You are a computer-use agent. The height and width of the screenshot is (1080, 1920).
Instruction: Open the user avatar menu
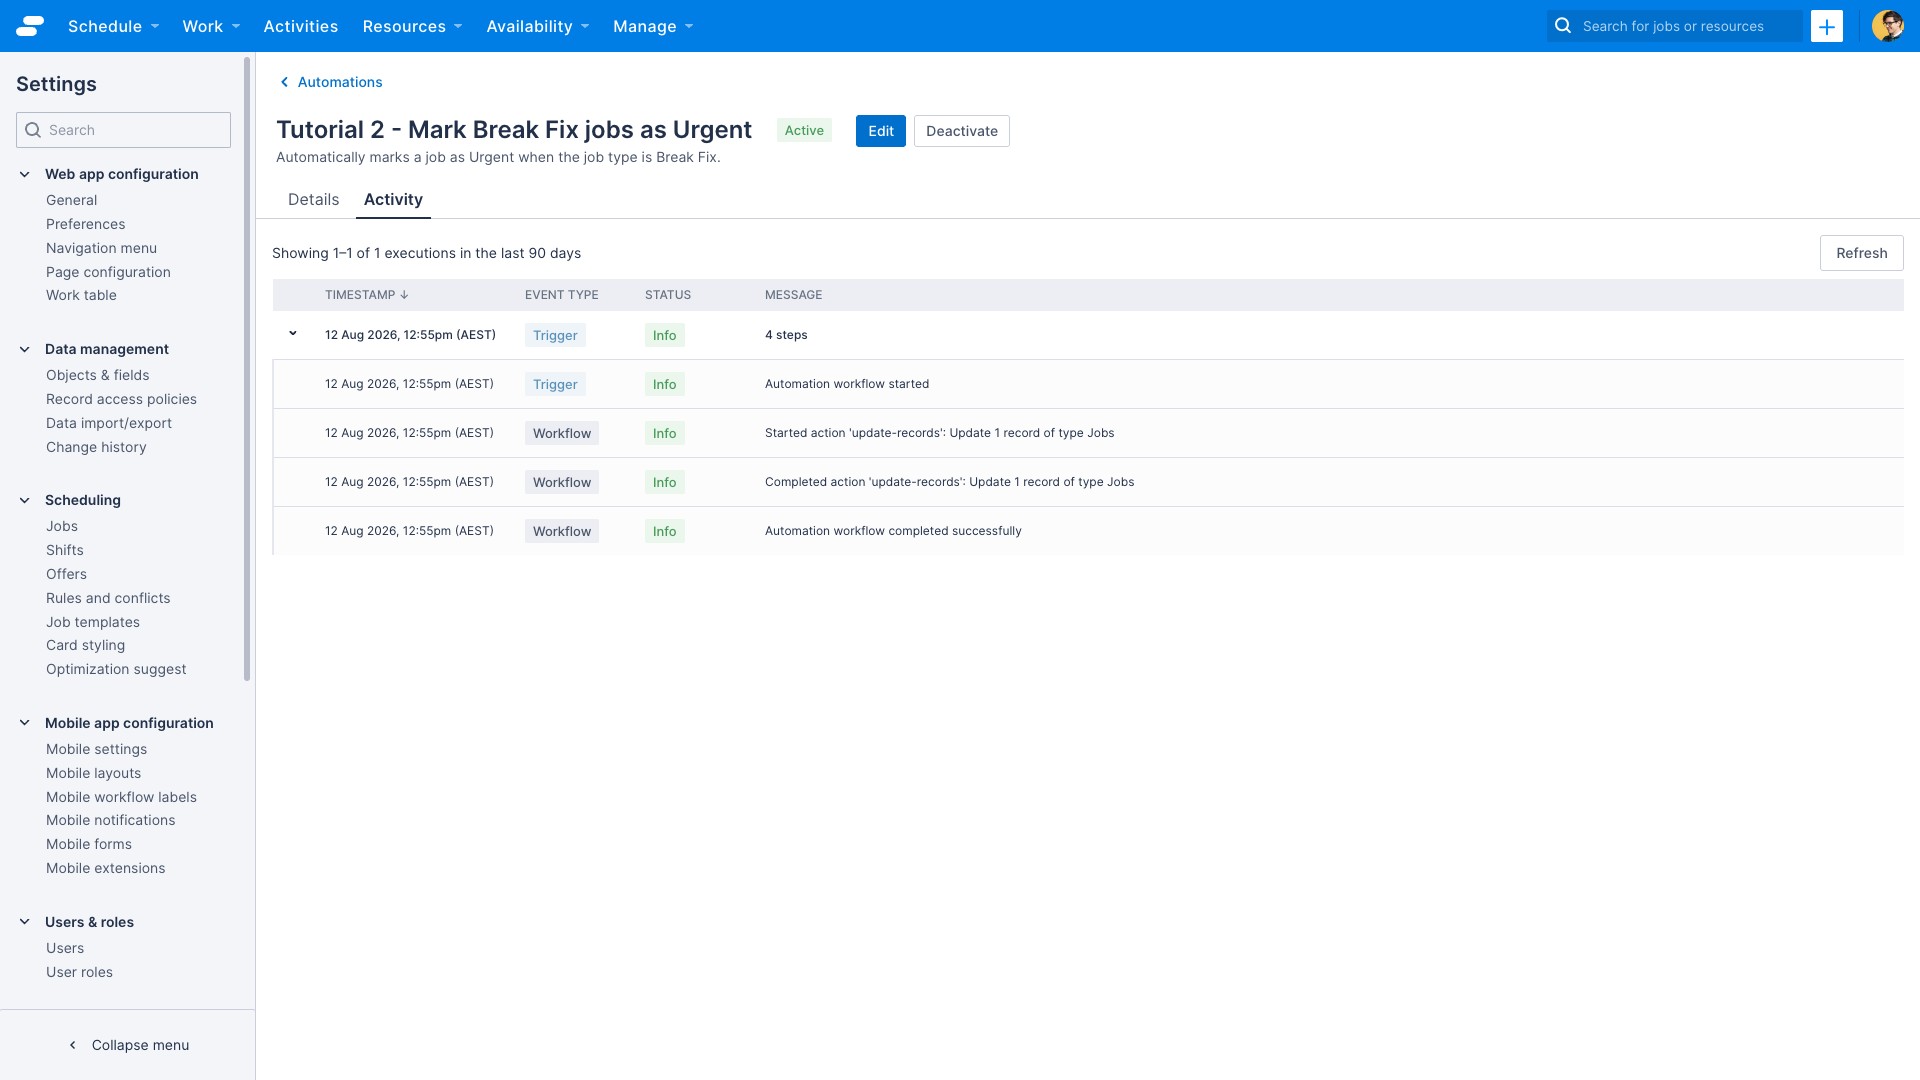(1887, 26)
